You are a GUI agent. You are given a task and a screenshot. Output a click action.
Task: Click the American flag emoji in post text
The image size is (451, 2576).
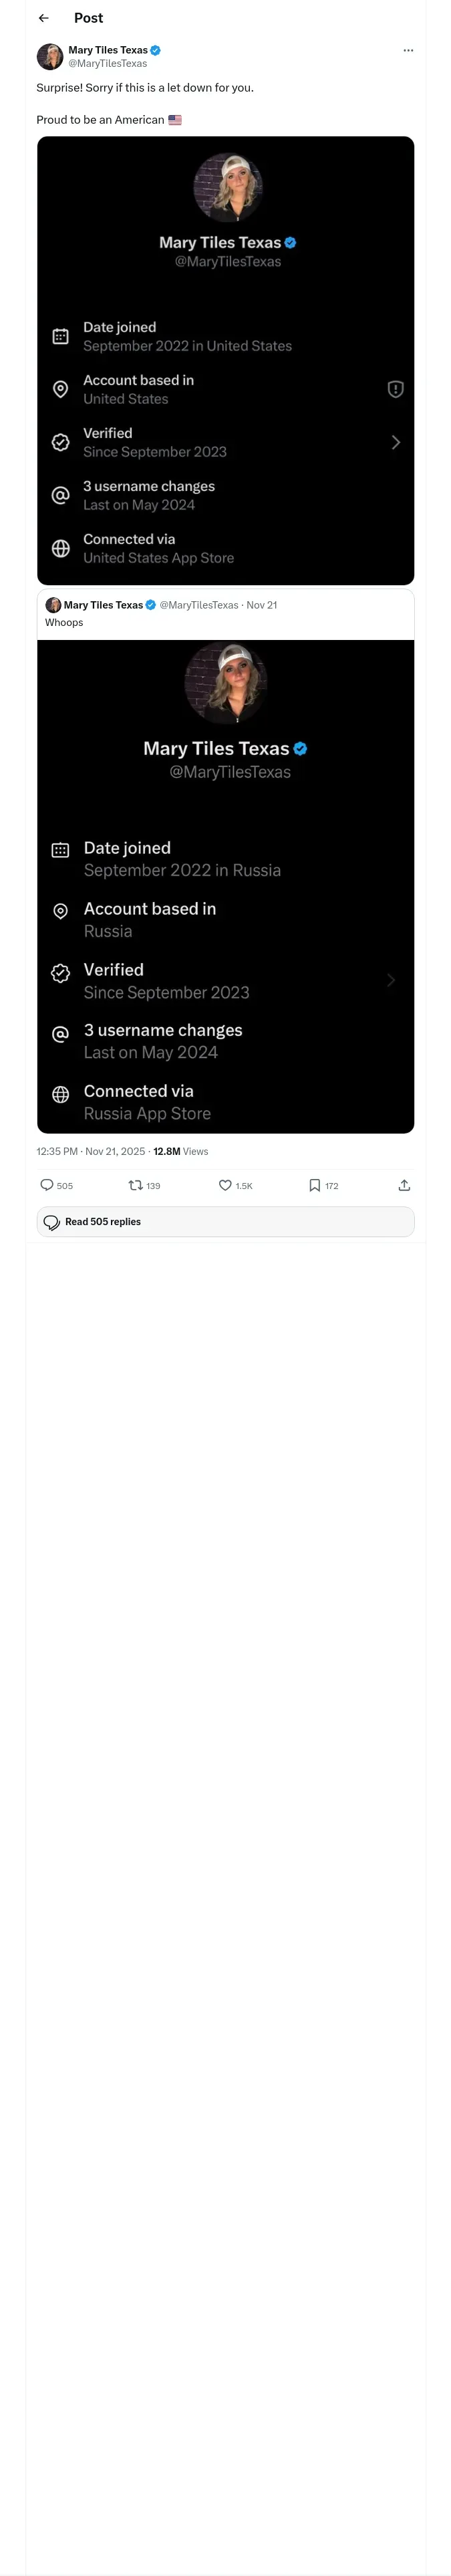[175, 120]
